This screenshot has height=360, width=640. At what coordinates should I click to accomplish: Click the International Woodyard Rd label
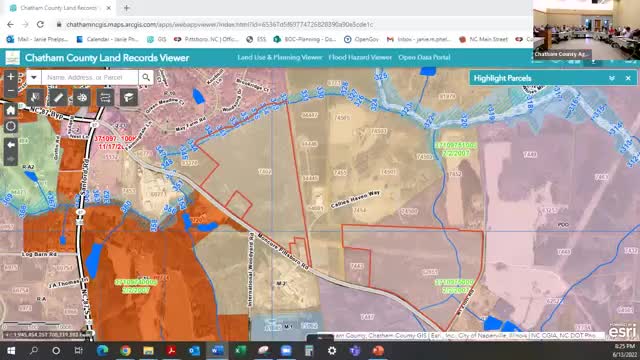[251, 270]
